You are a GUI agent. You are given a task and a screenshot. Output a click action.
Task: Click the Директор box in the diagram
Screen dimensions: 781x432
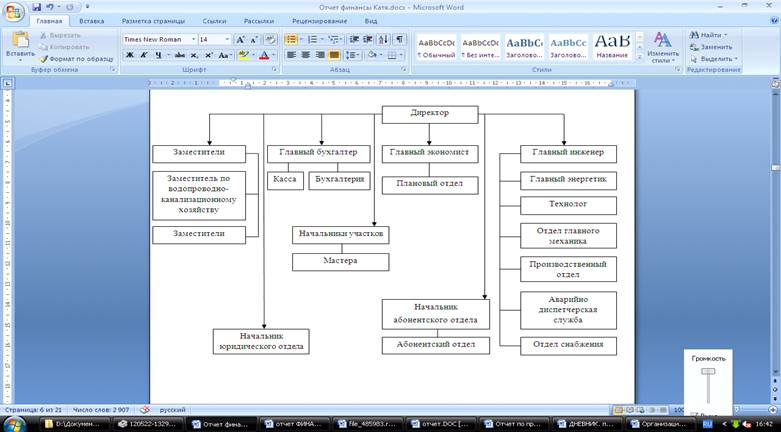click(430, 114)
